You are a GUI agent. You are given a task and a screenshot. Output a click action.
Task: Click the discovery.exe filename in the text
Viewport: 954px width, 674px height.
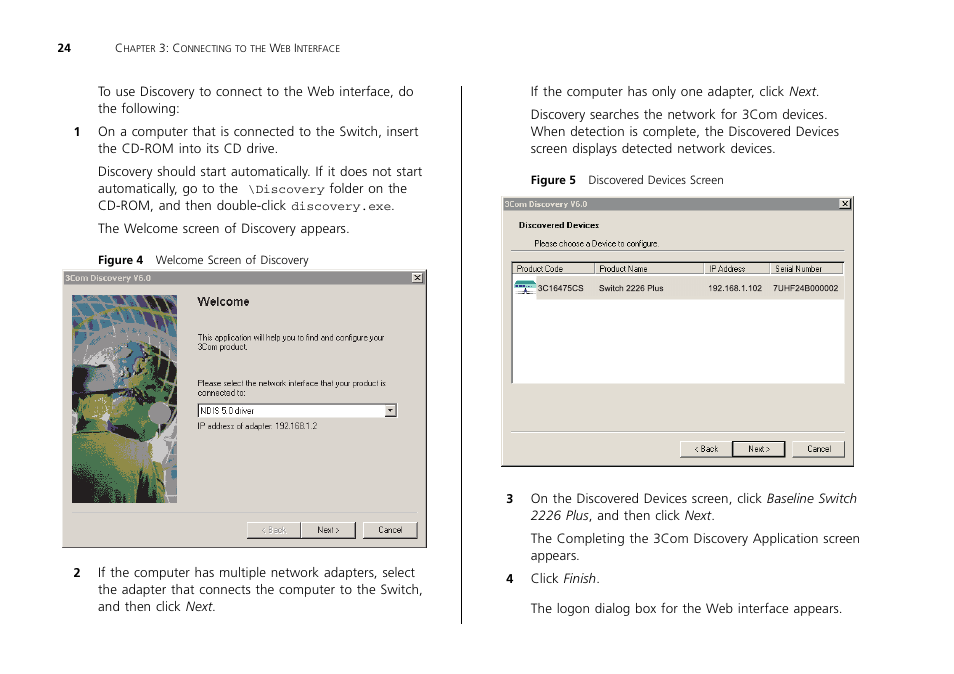click(341, 206)
